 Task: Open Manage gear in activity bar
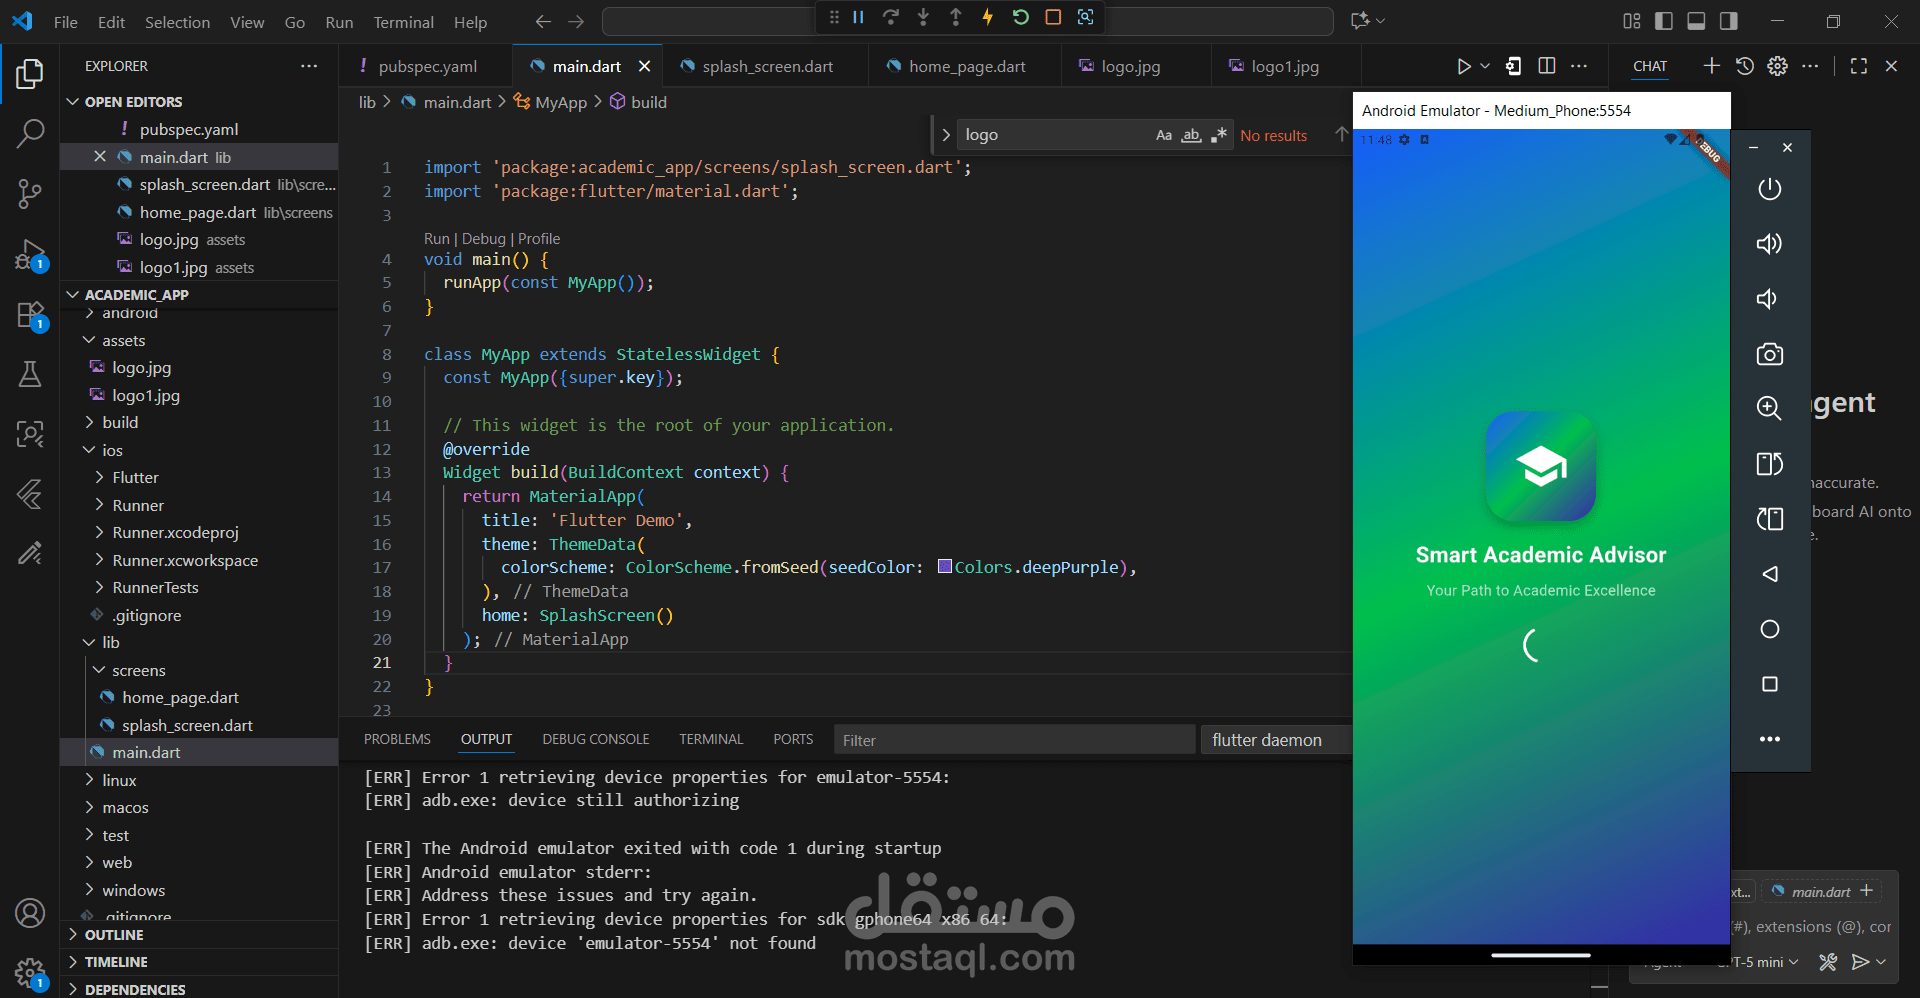coord(30,972)
